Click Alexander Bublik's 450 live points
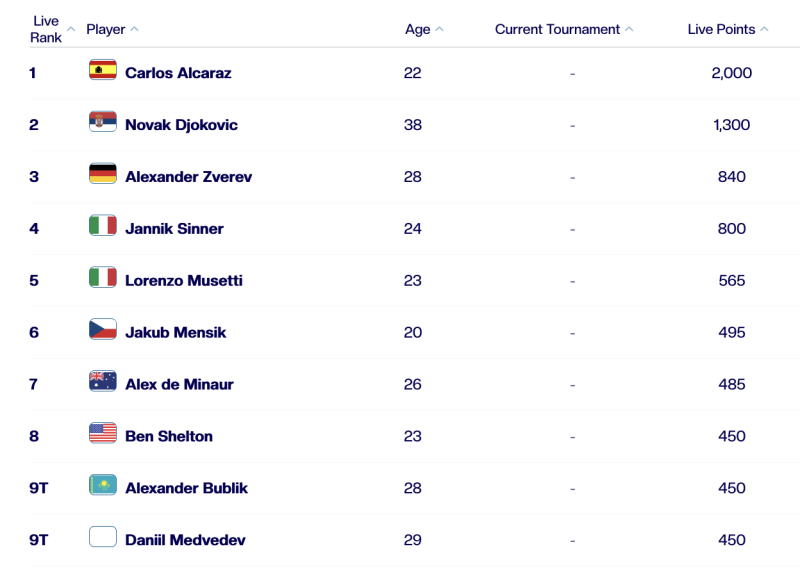800x583 pixels. (732, 488)
